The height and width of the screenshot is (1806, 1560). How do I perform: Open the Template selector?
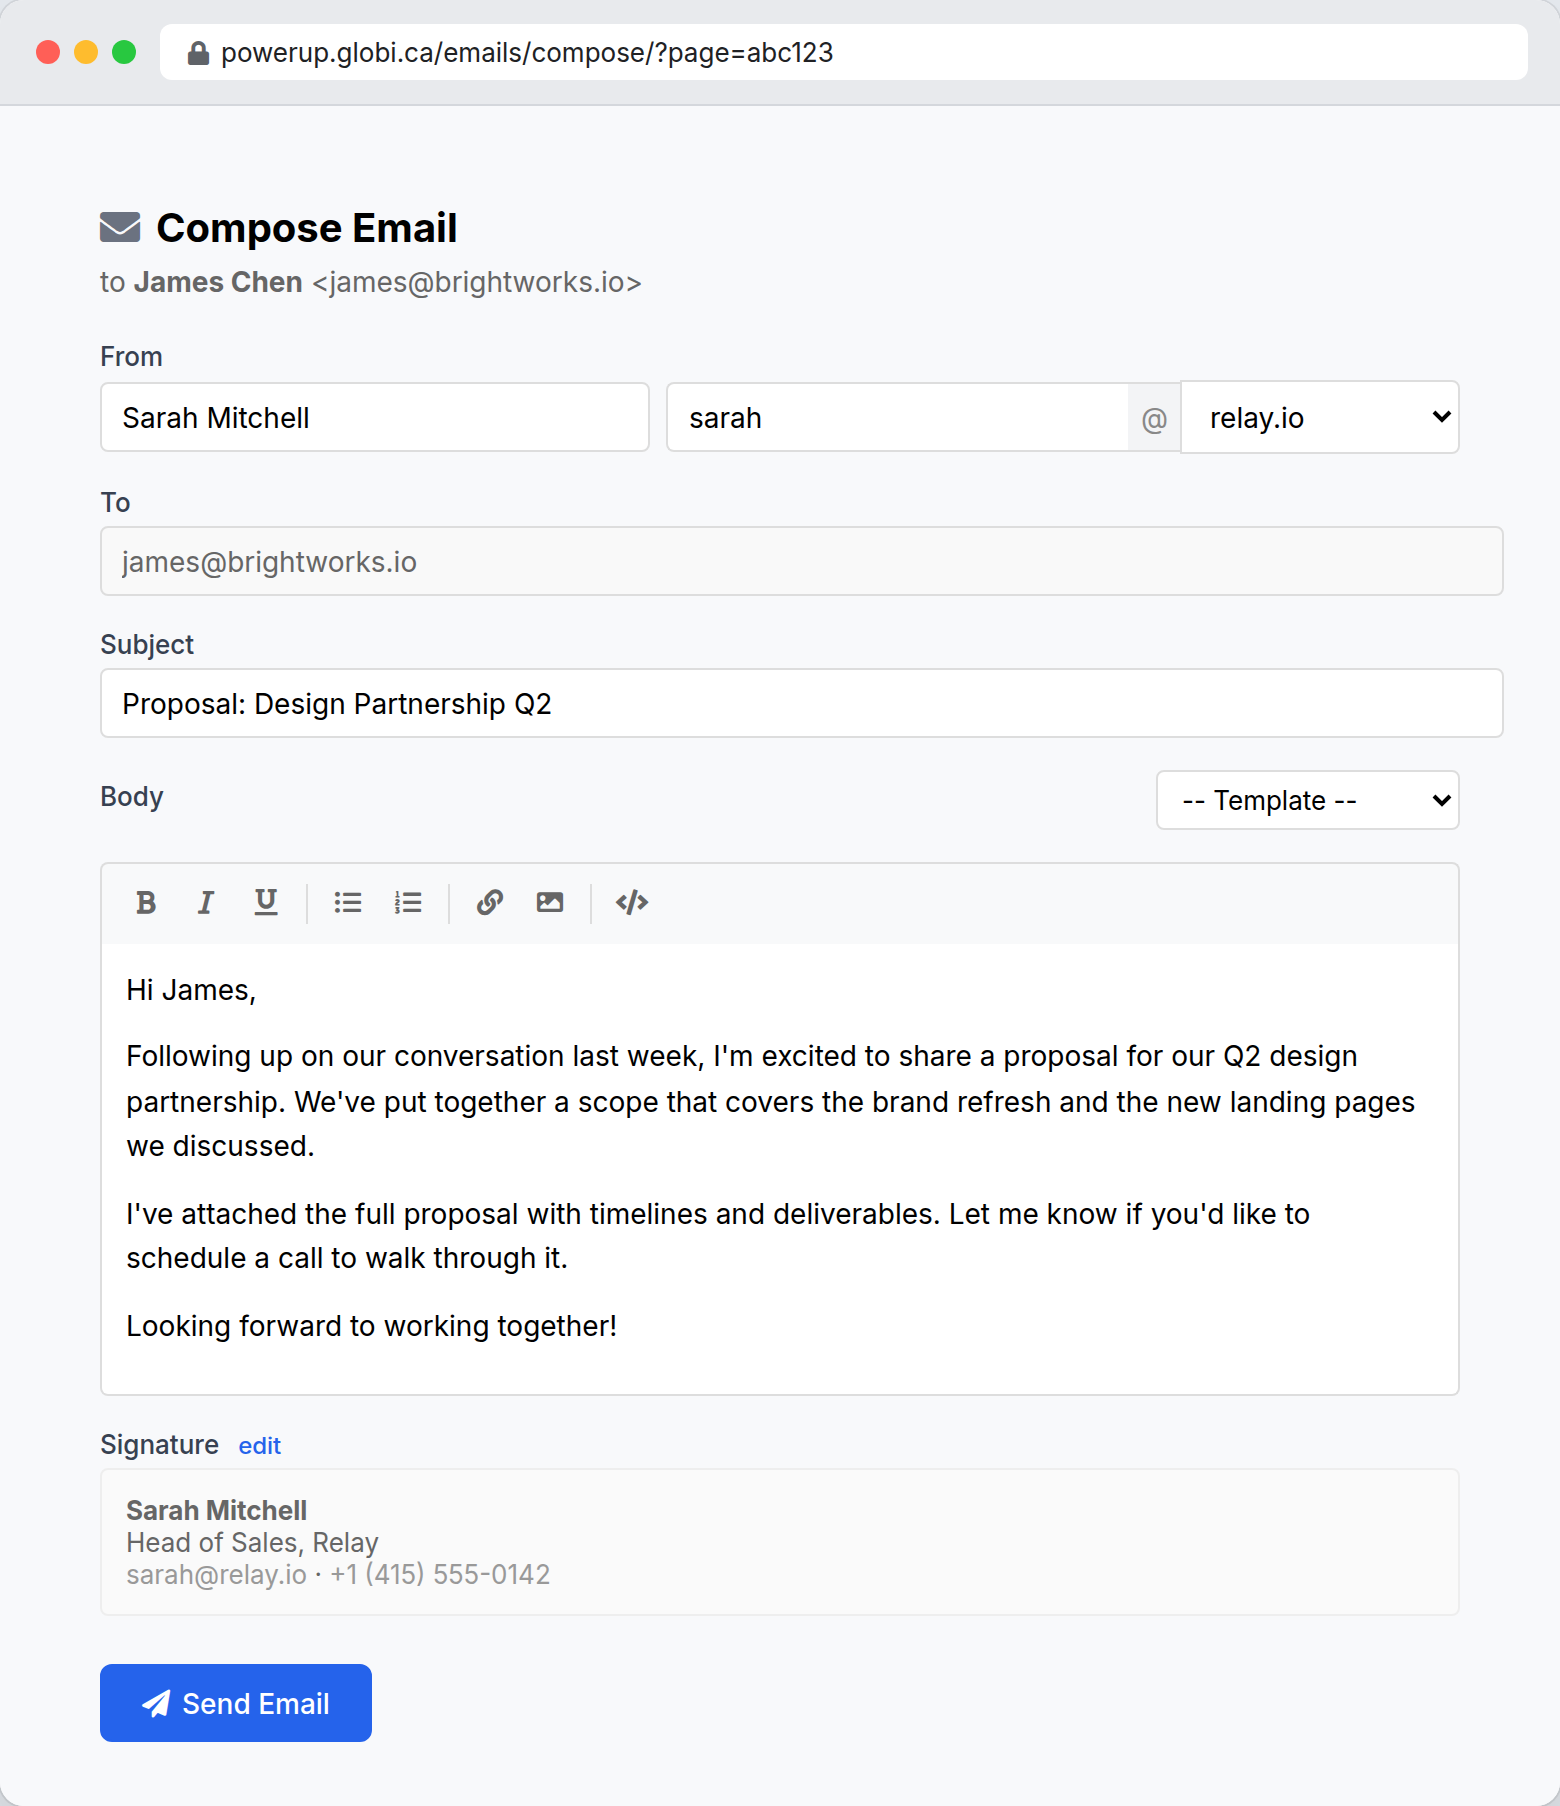(x=1306, y=800)
